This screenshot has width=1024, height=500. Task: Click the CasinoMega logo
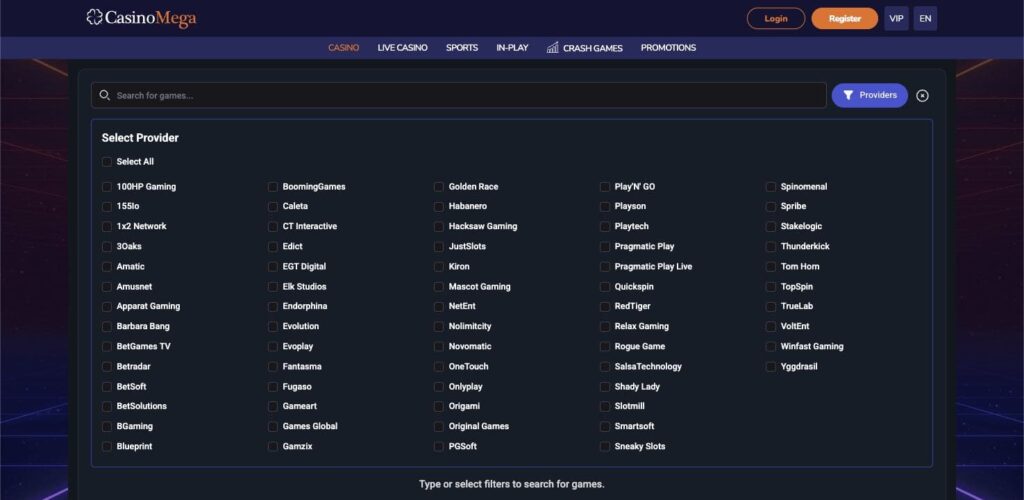141,18
